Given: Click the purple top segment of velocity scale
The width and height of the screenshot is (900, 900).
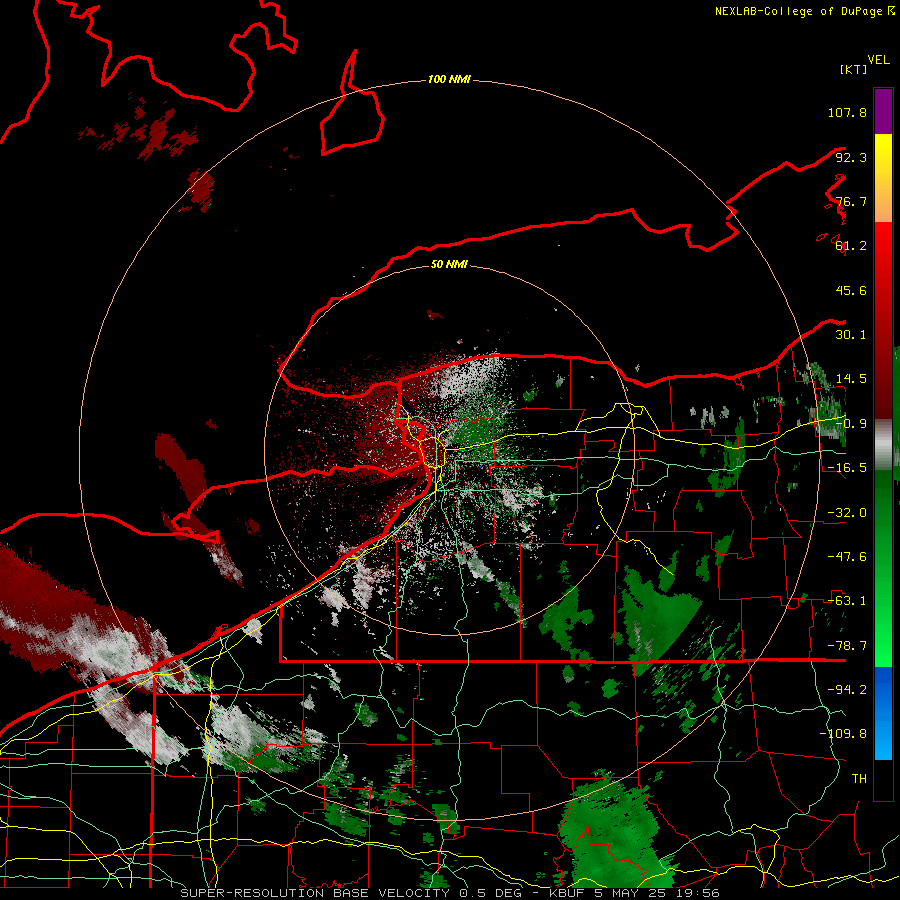Looking at the screenshot, I should click(883, 111).
